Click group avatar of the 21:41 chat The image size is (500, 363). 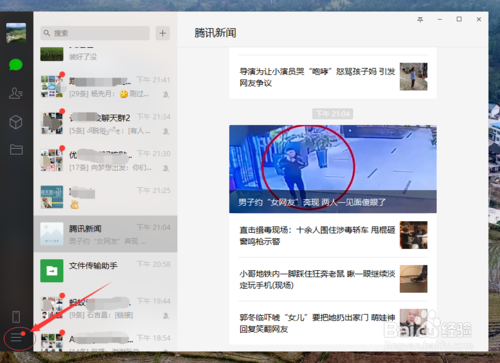[x=52, y=87]
